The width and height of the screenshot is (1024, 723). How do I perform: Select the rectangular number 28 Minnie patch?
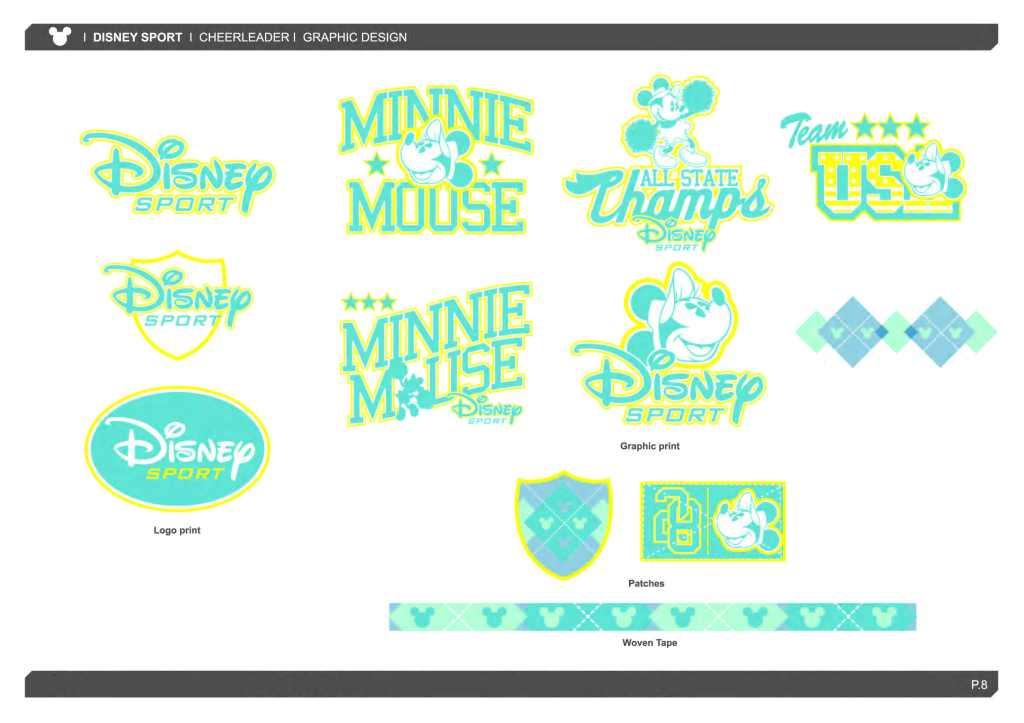tap(712, 521)
